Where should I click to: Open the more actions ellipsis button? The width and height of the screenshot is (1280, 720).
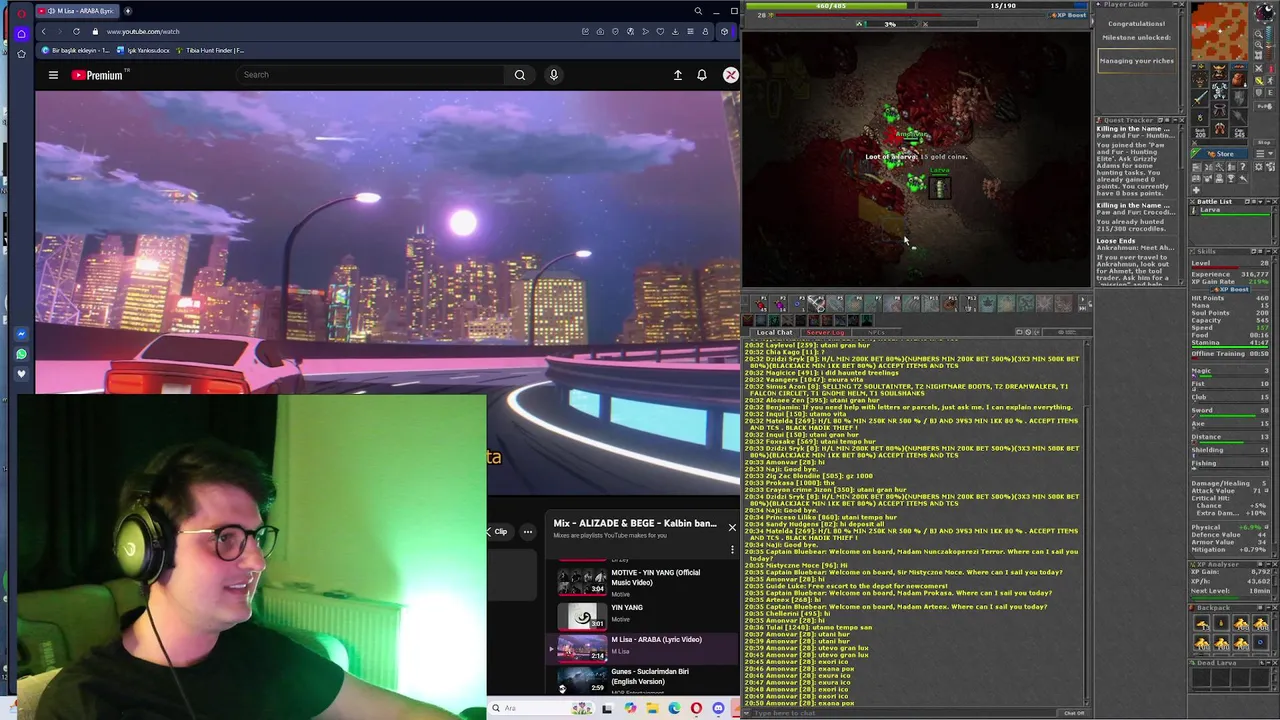point(528,531)
